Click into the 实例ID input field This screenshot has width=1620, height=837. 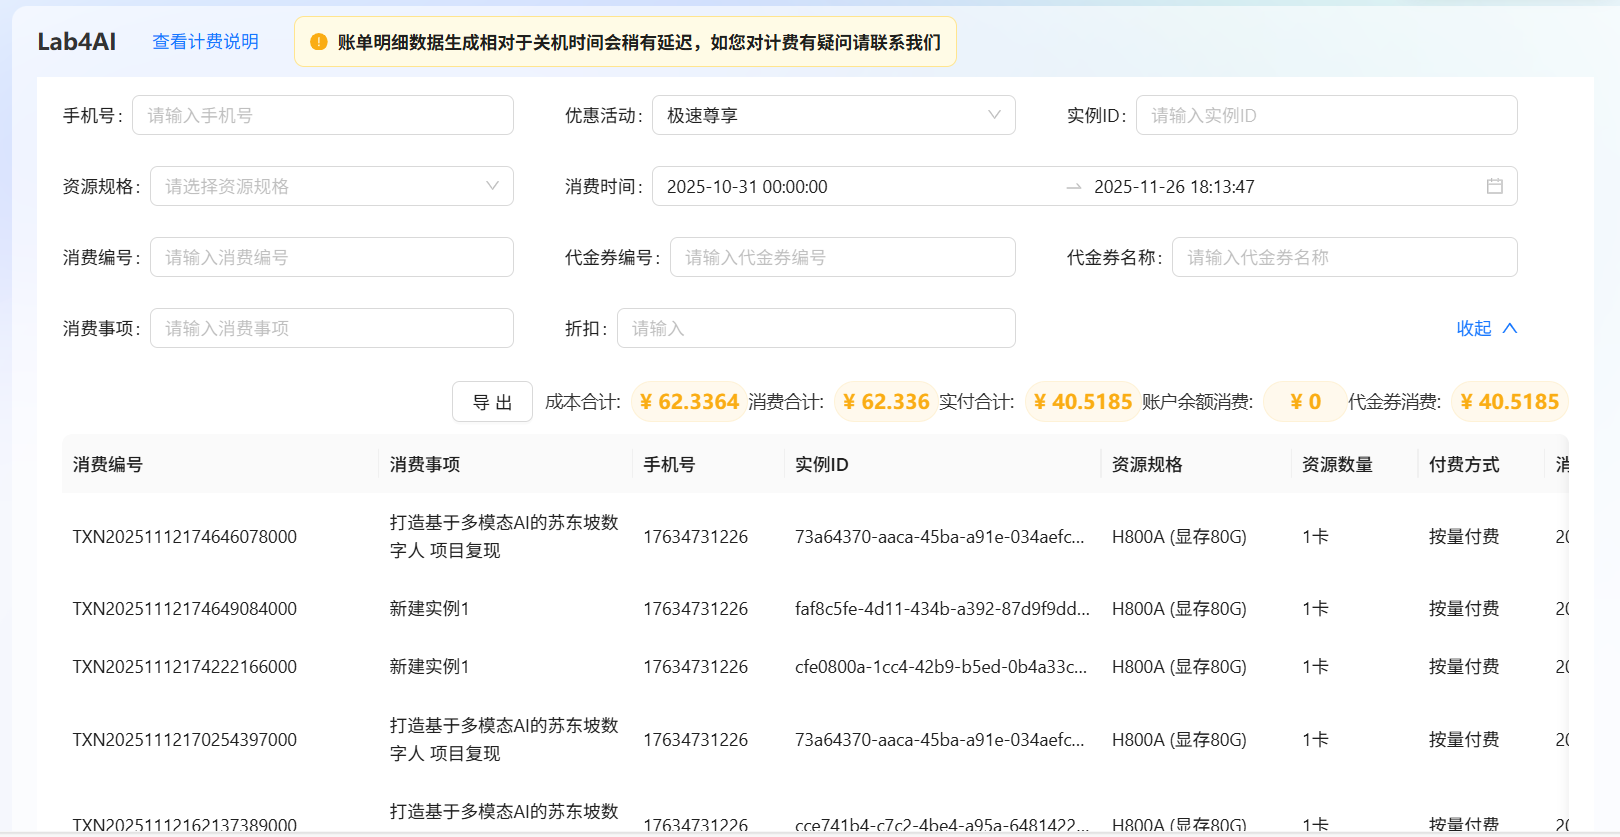pos(1326,115)
